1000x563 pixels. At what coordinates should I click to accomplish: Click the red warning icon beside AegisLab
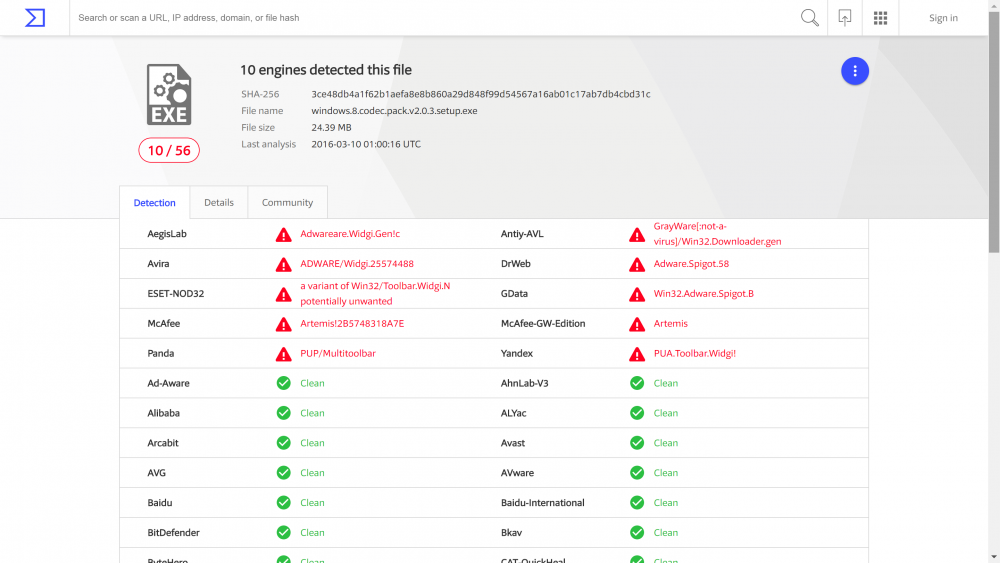pos(284,235)
